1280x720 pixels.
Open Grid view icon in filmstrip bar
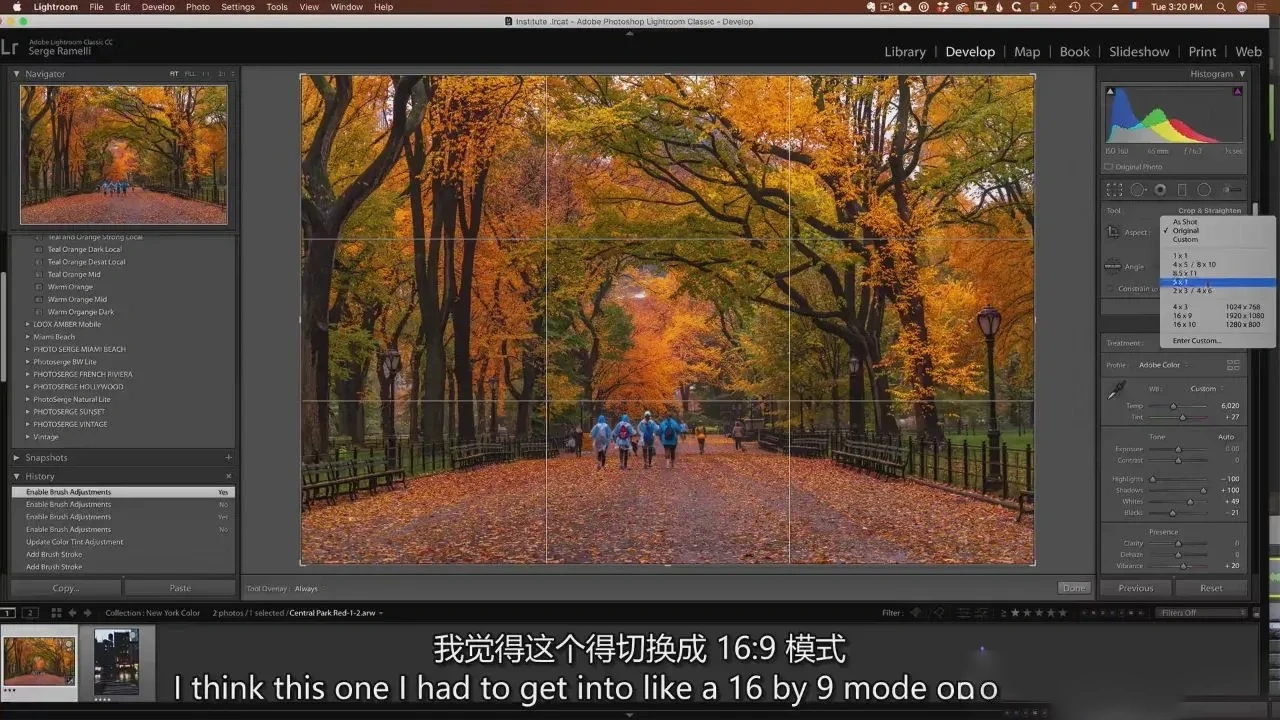56,613
